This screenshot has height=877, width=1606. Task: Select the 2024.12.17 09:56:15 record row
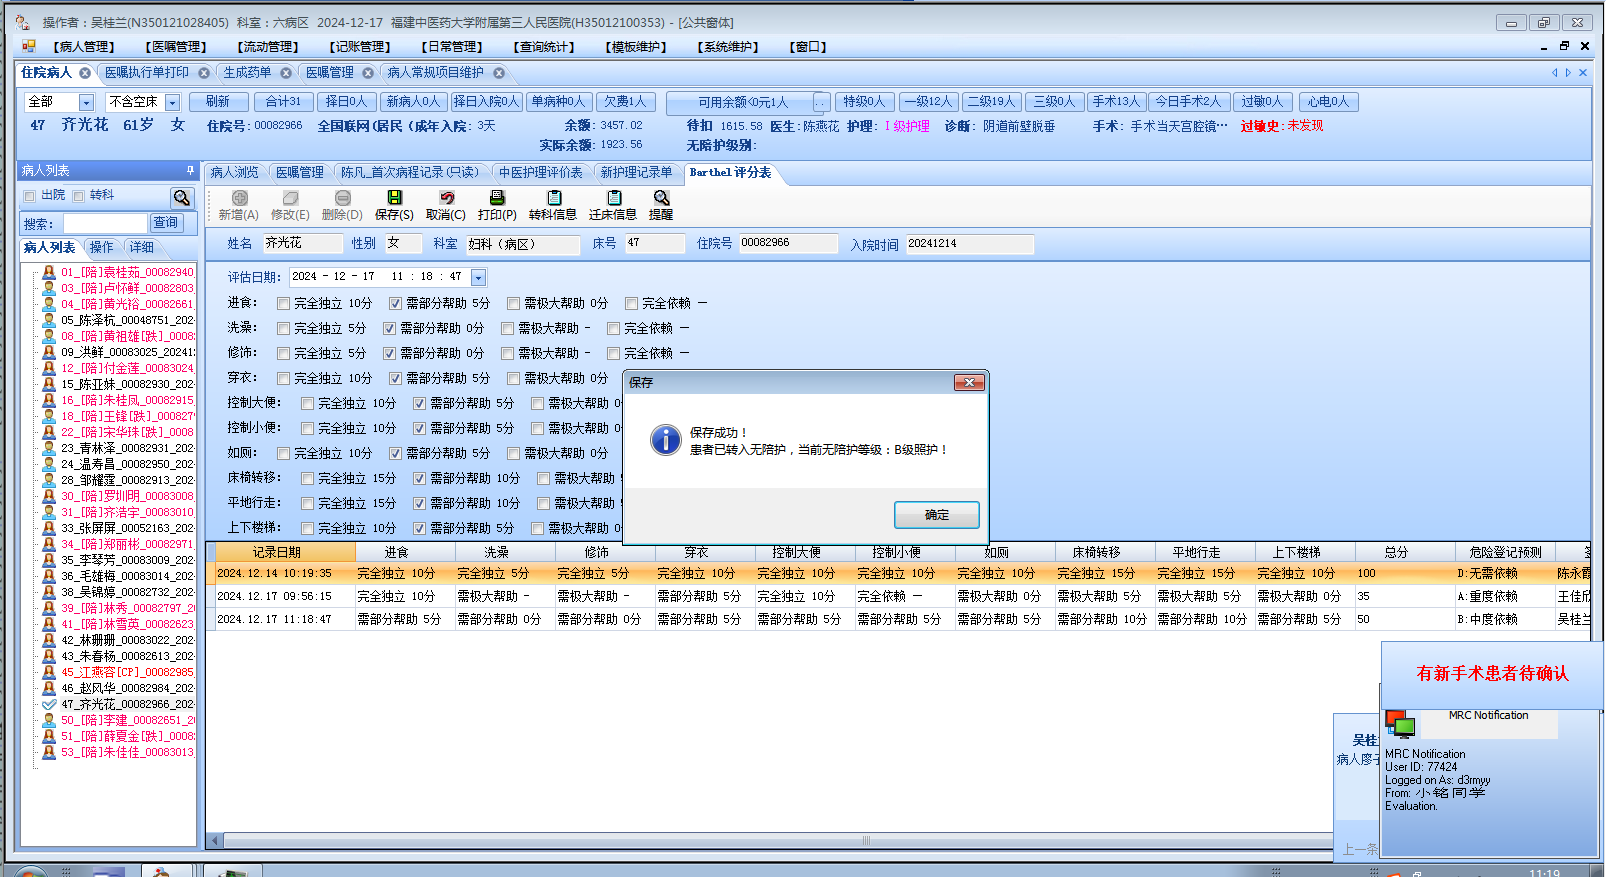point(898,596)
